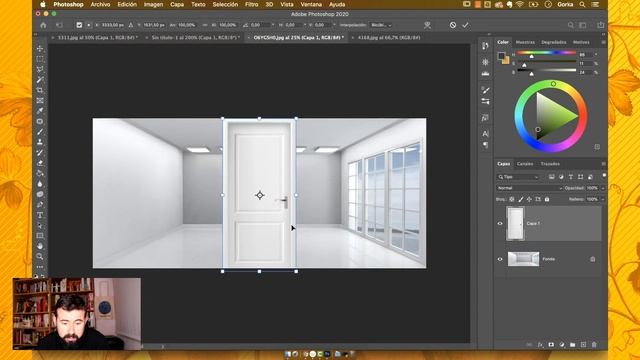Select the History Brush tool

click(x=40, y=153)
